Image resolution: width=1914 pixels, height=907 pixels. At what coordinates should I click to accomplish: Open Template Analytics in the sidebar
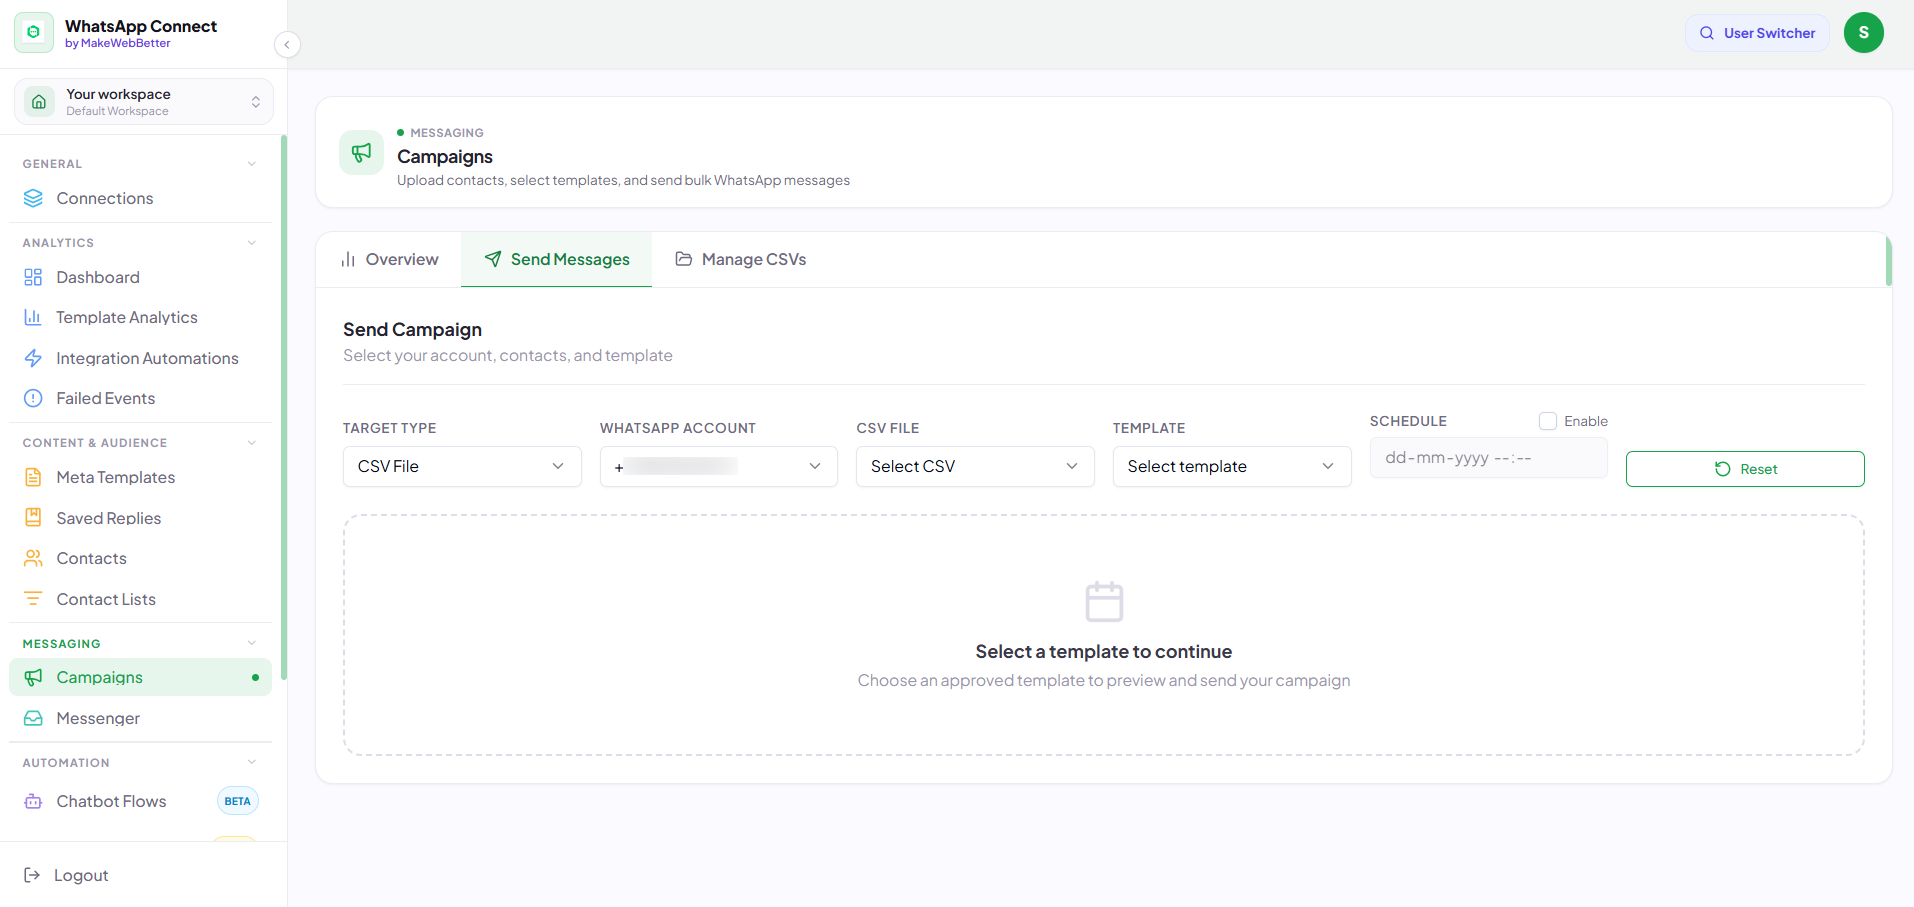(x=140, y=317)
